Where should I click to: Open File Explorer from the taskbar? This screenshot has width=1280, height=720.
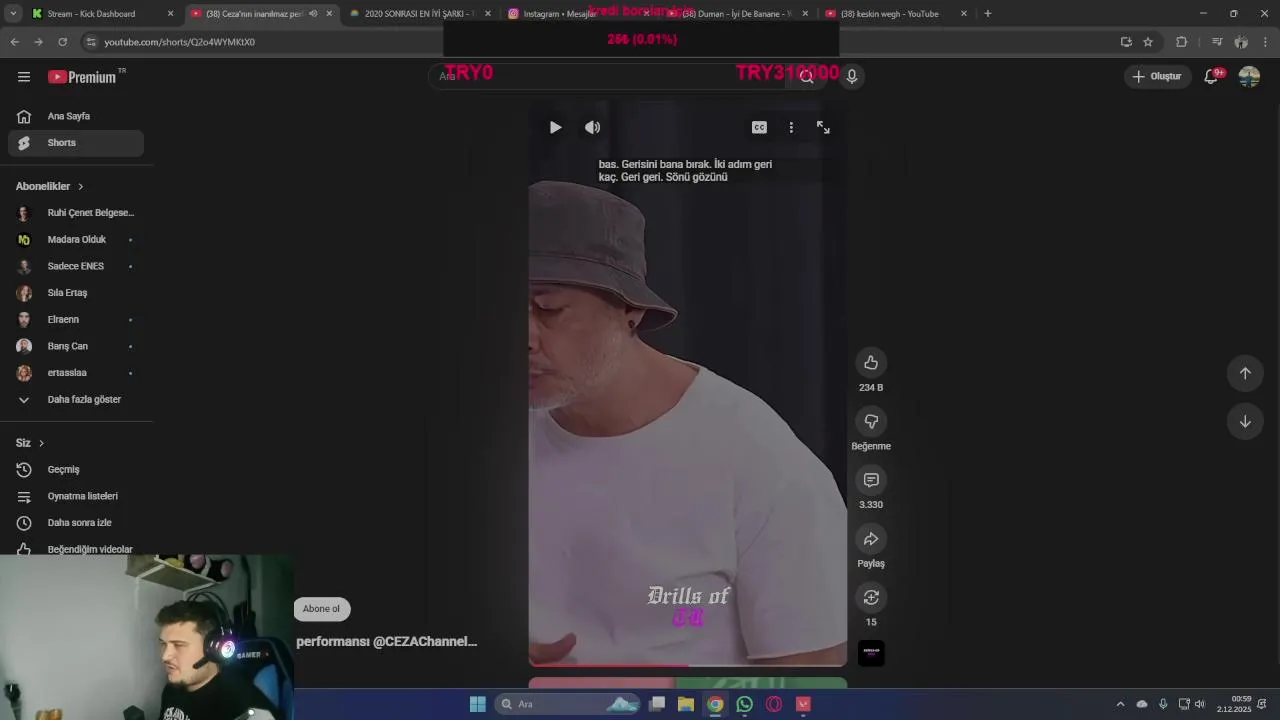686,704
